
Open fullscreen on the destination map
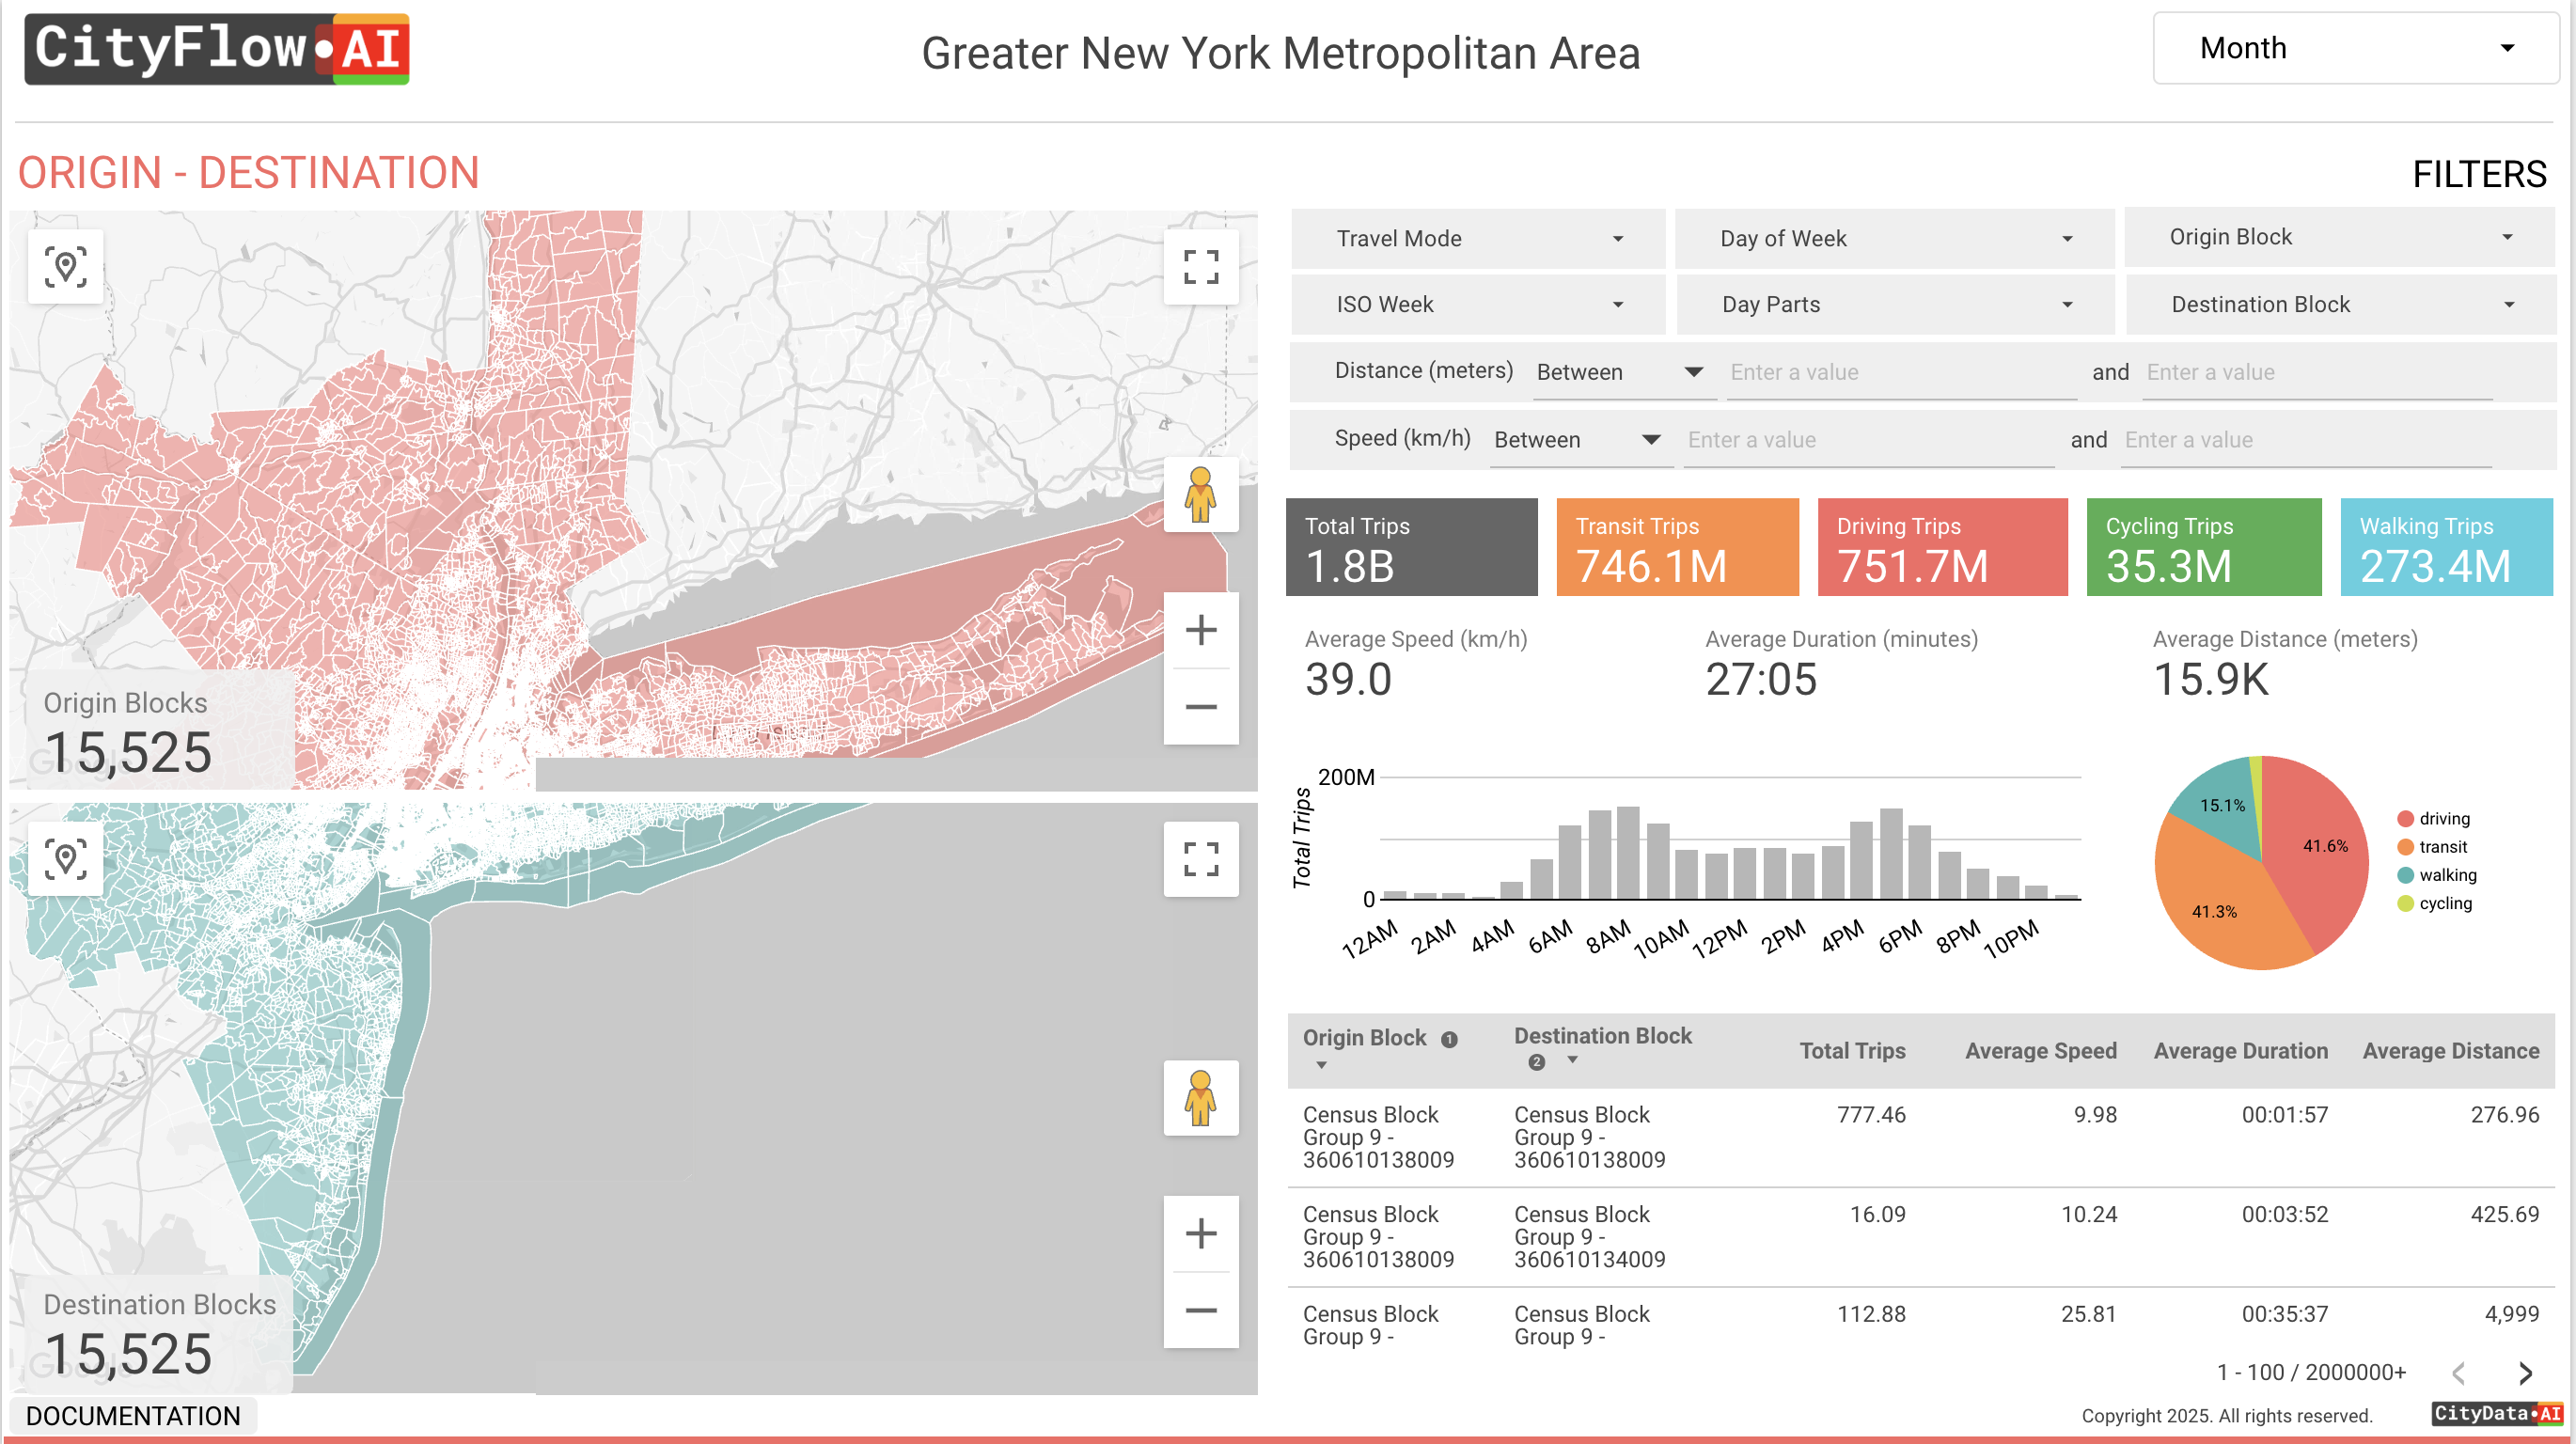(1200, 859)
